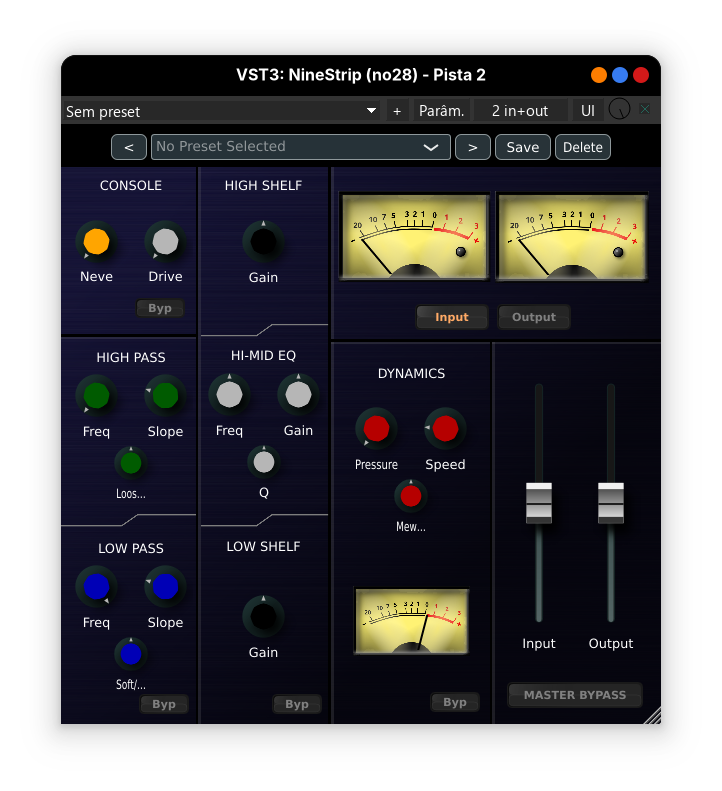Screen dimensions: 722x791
Task: Click the red Pressure knob in Dynamics
Action: click(x=376, y=429)
